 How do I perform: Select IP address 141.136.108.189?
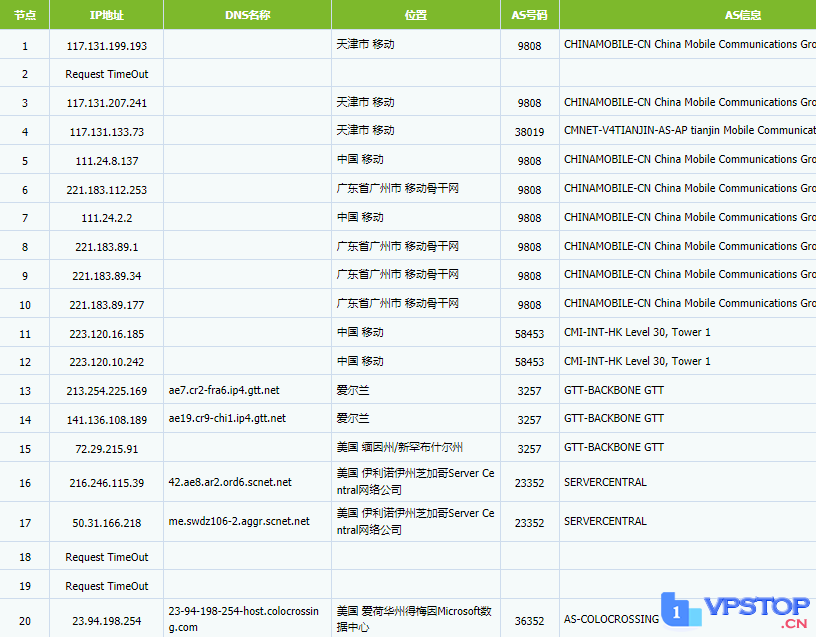point(107,420)
